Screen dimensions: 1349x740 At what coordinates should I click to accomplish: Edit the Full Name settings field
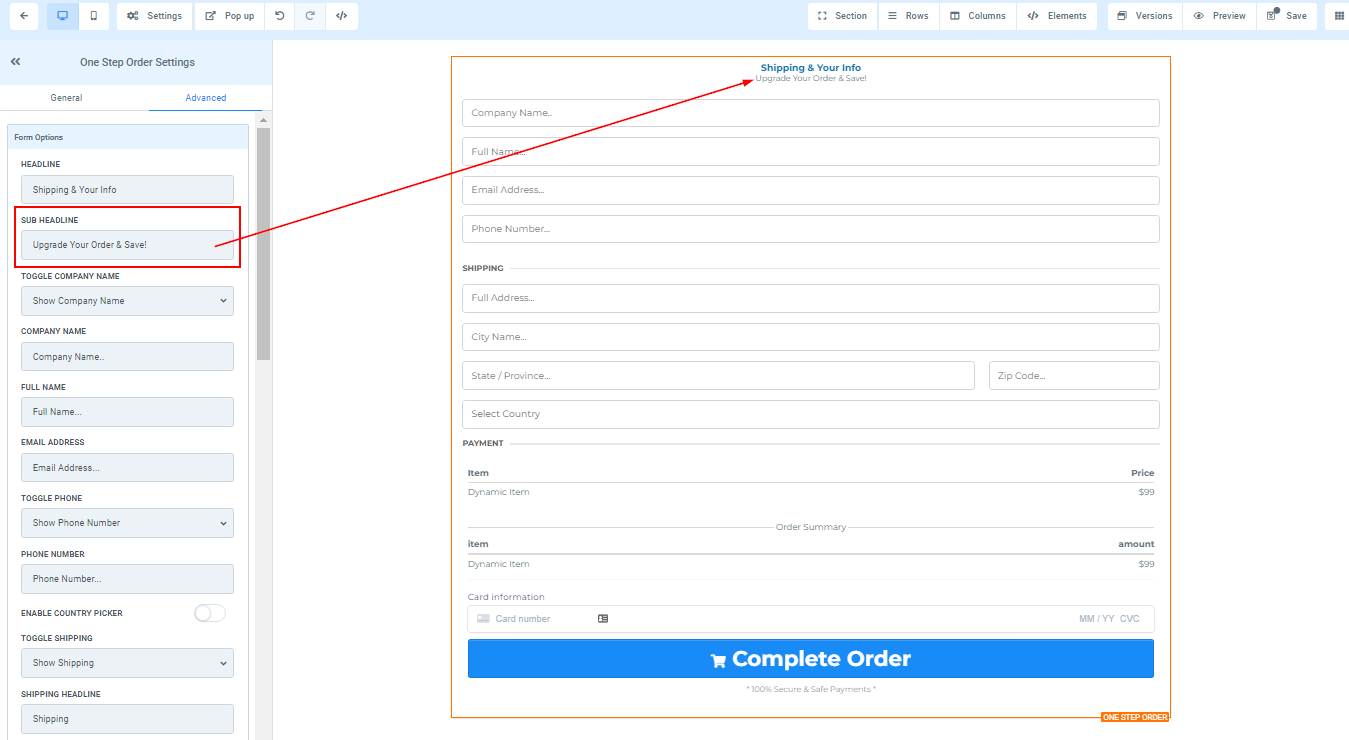(x=127, y=412)
